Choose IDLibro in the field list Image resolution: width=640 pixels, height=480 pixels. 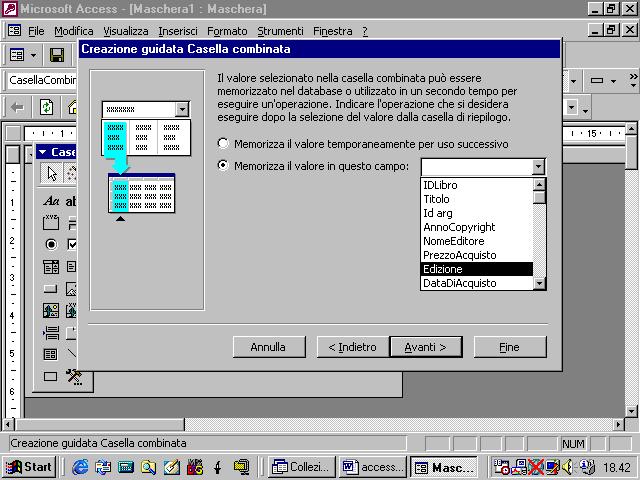tap(477, 185)
